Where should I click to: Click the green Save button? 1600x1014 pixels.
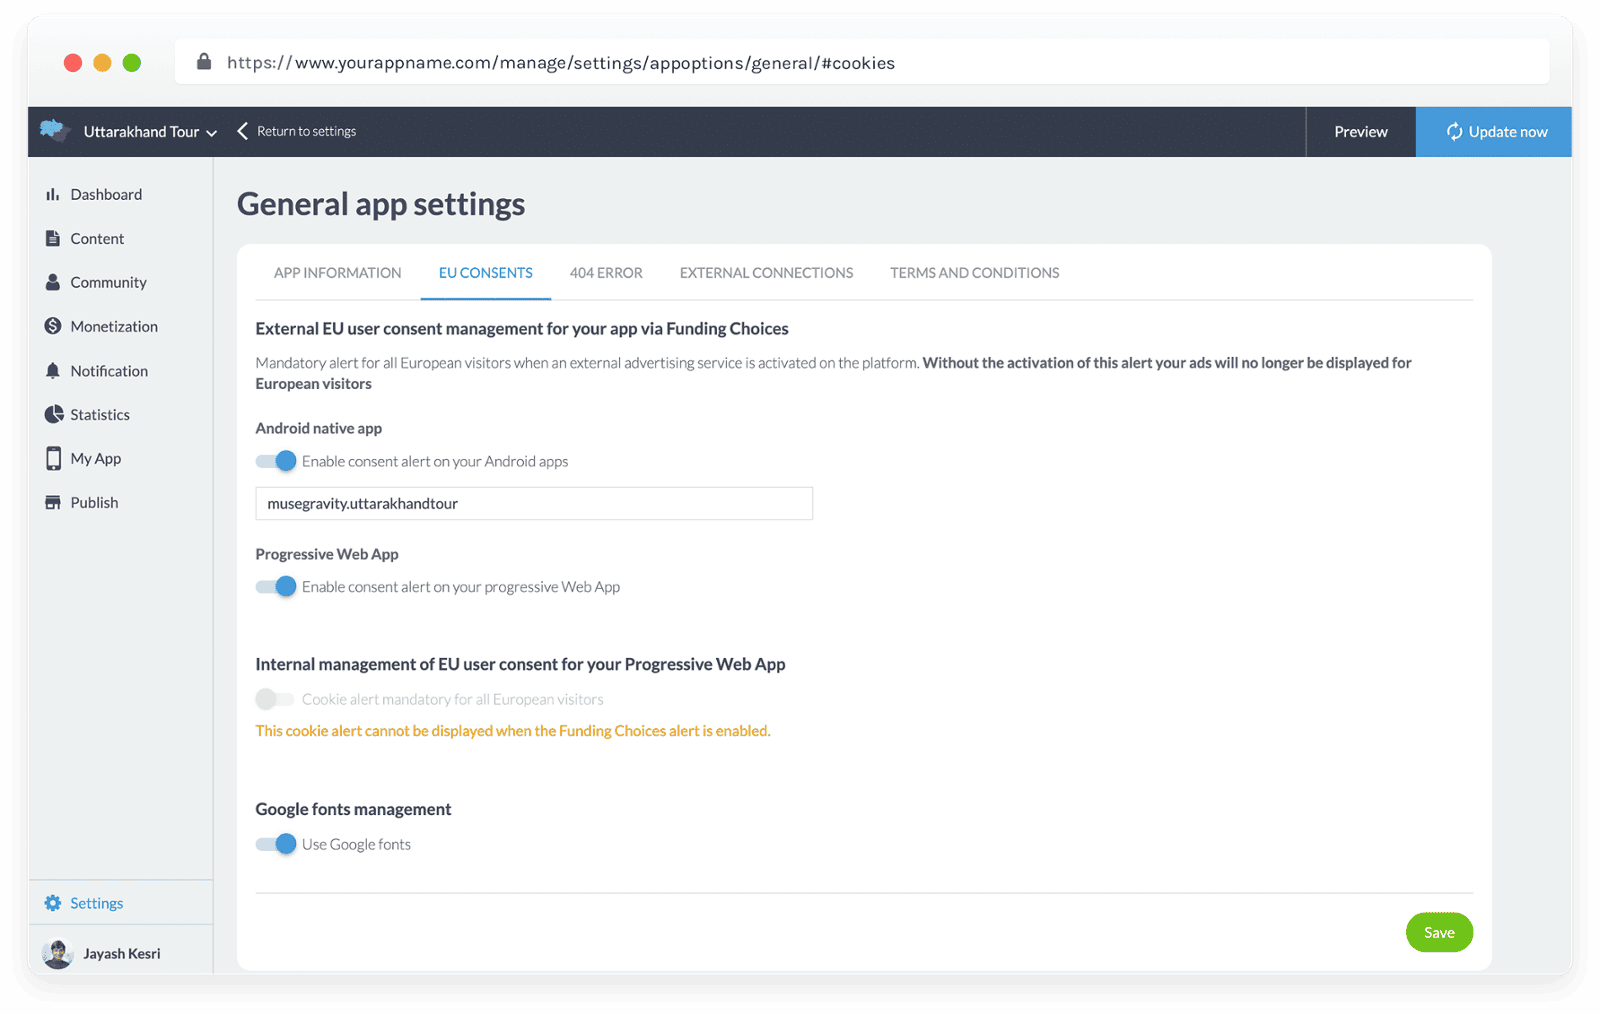pos(1438,933)
